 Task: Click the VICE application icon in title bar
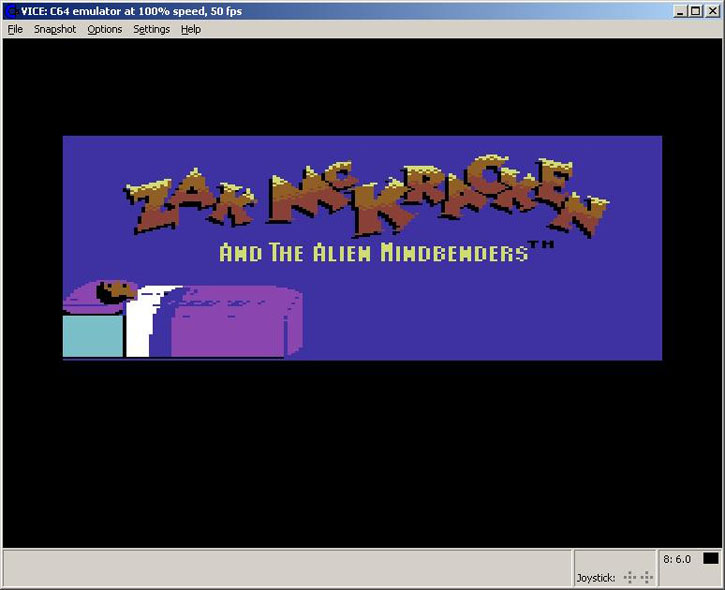click(11, 11)
